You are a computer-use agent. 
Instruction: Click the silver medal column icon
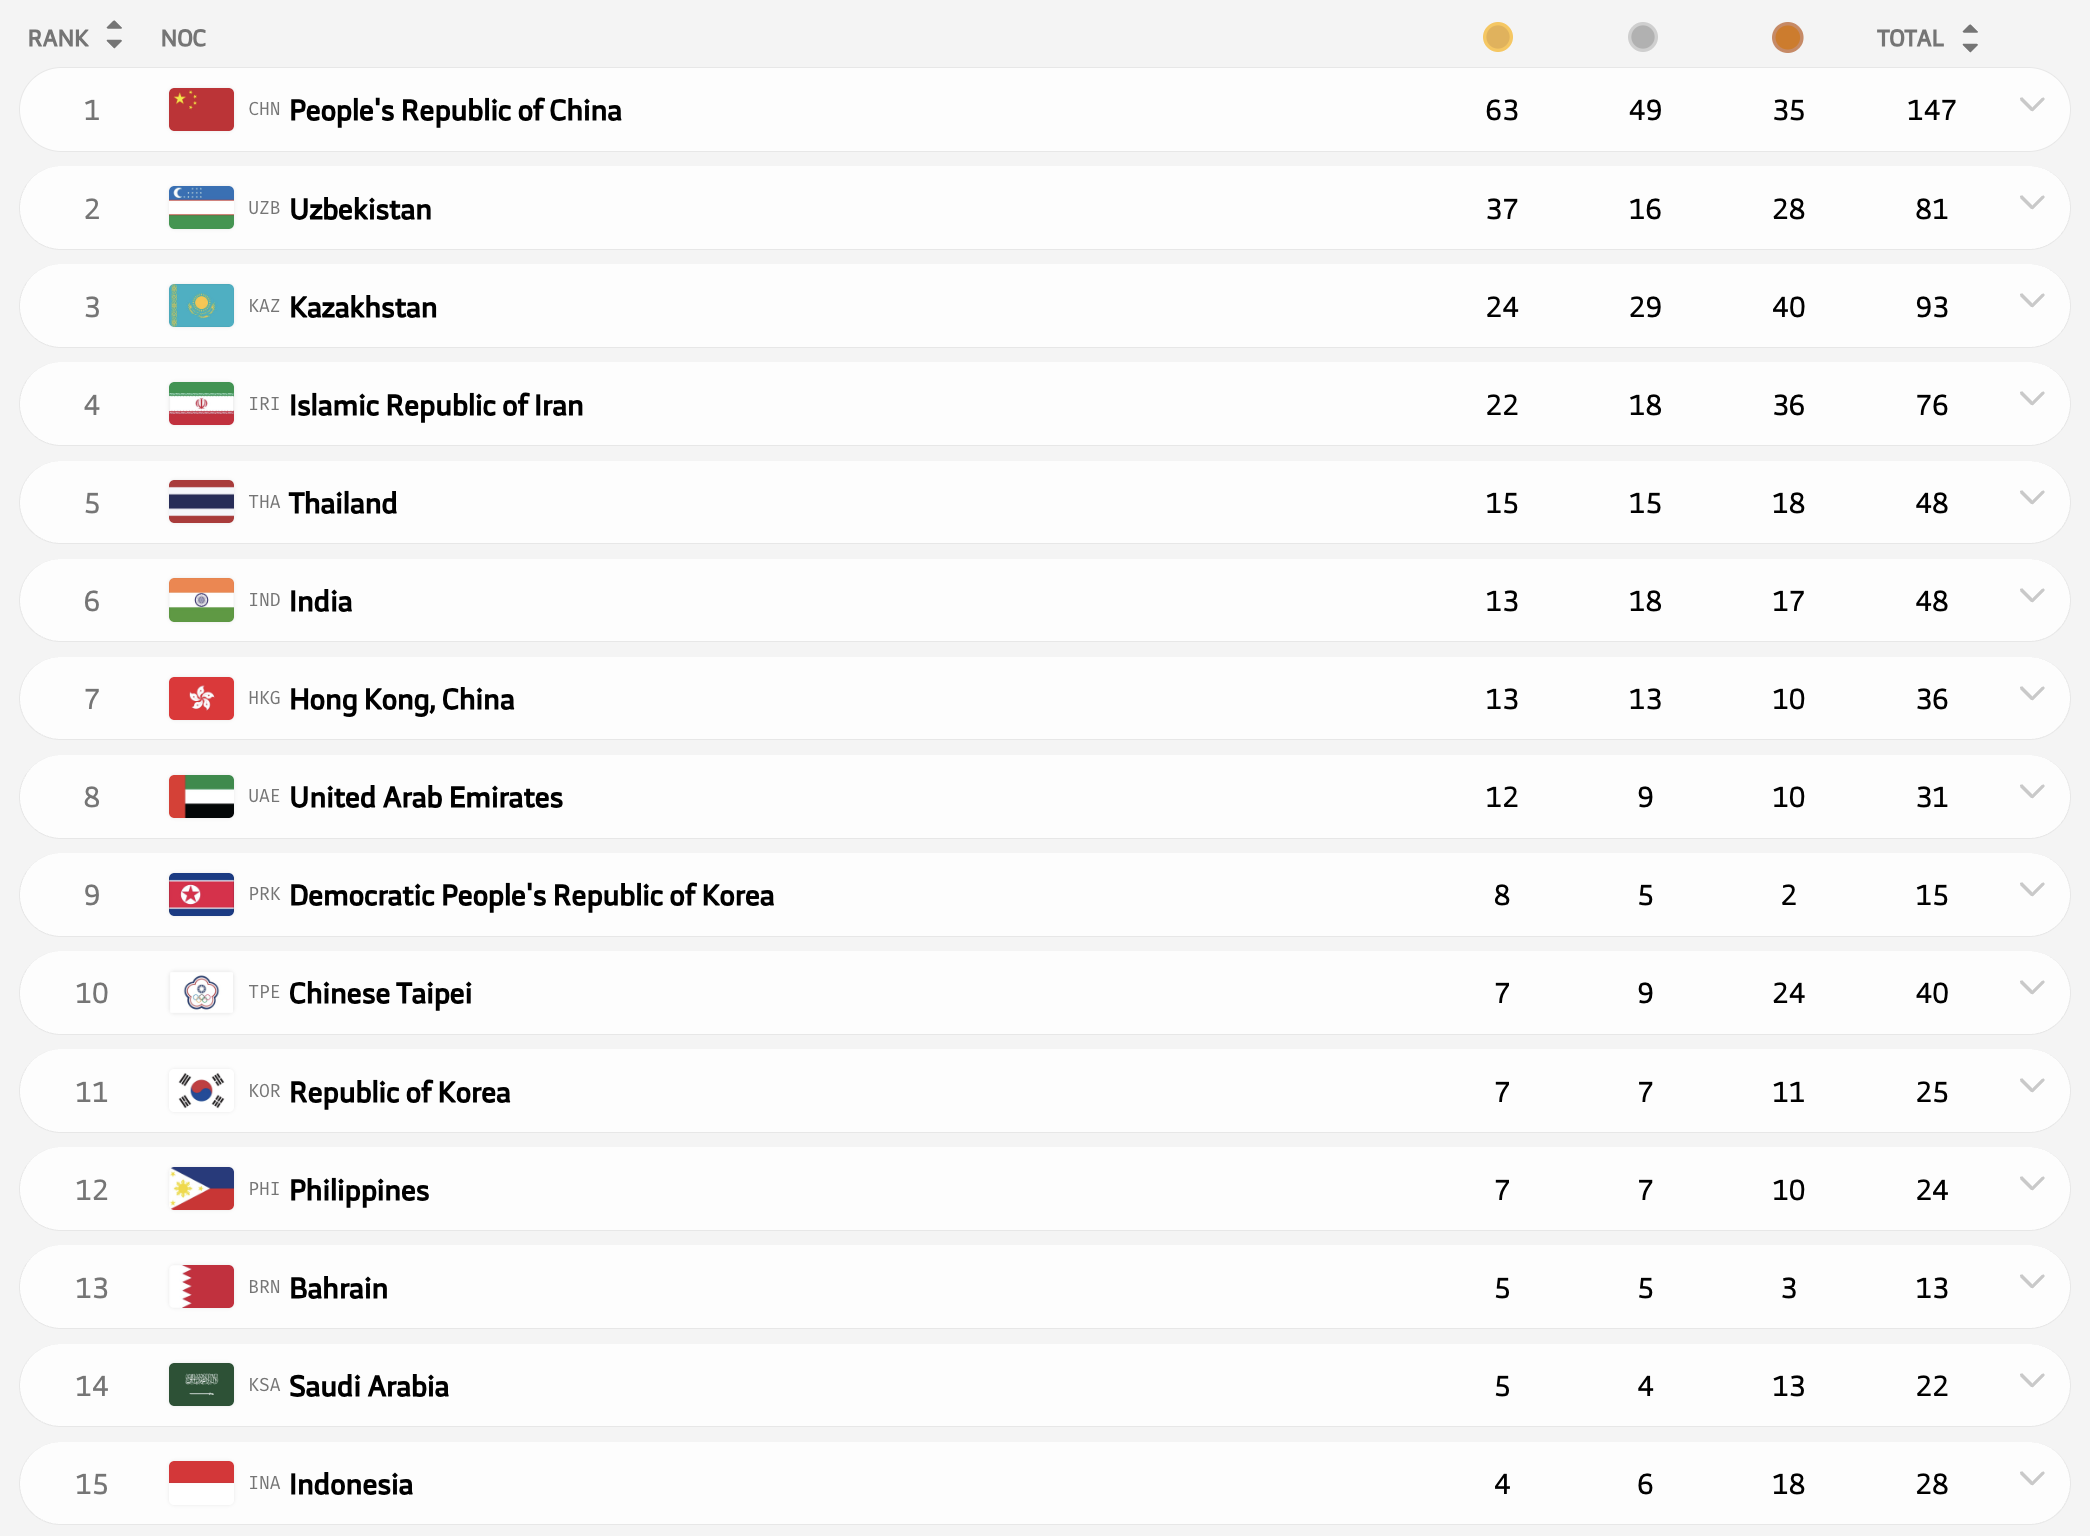coord(1642,38)
